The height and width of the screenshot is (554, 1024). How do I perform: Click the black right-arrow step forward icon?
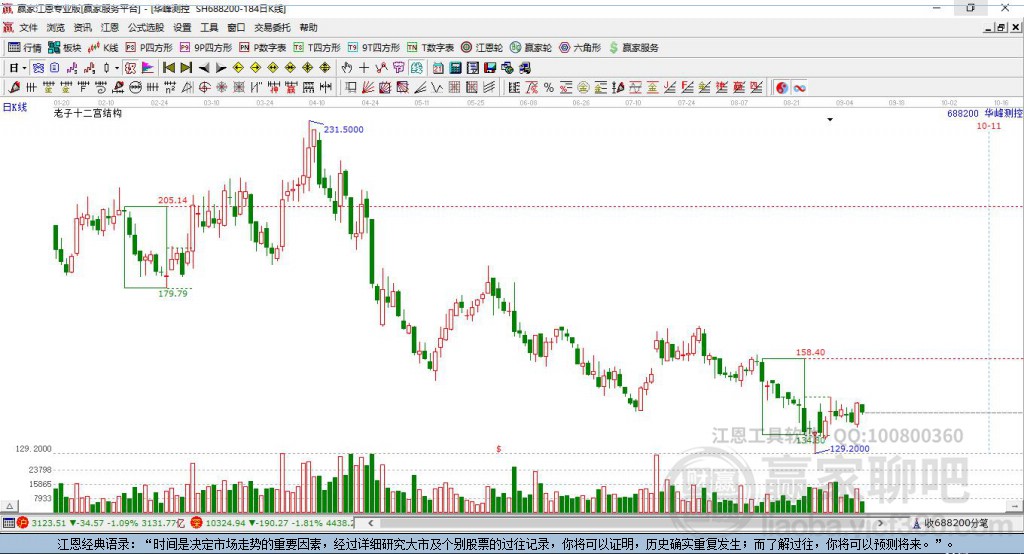coord(221,68)
